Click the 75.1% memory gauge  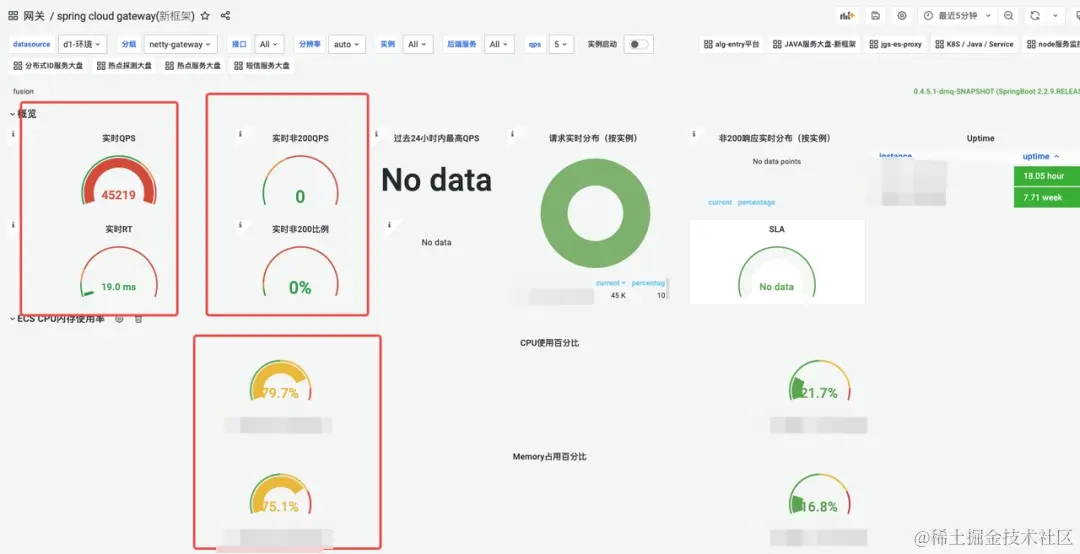coord(280,496)
